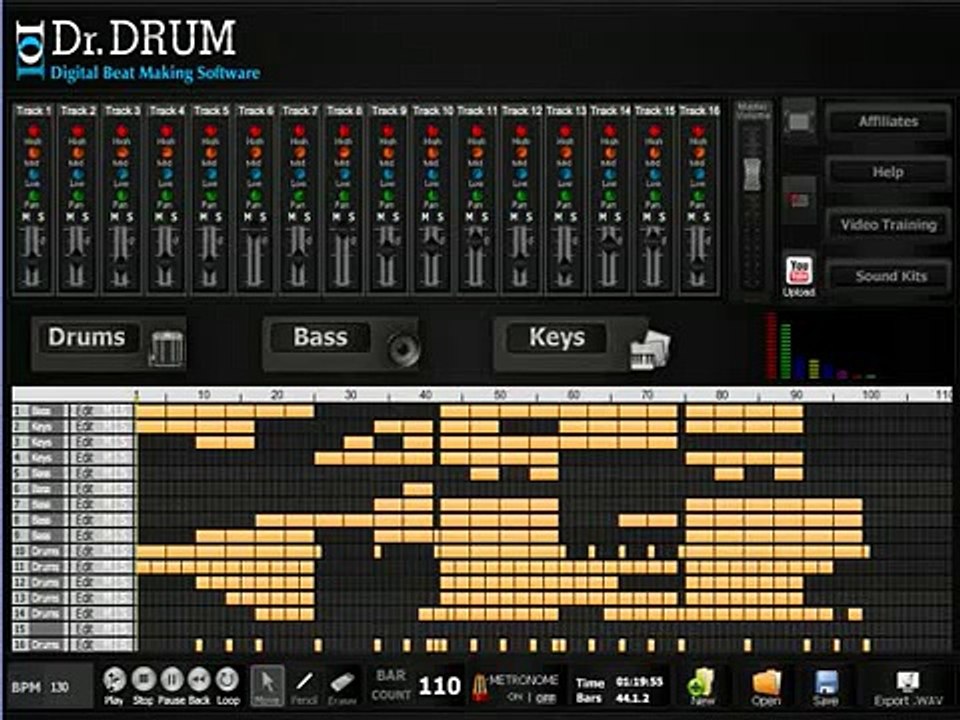The width and height of the screenshot is (960, 720).
Task: Click Track 8 red High knob
Action: click(x=343, y=131)
